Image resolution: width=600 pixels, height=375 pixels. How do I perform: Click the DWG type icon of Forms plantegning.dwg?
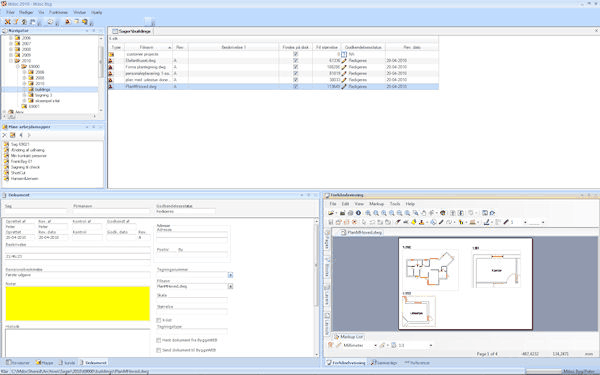click(x=111, y=67)
